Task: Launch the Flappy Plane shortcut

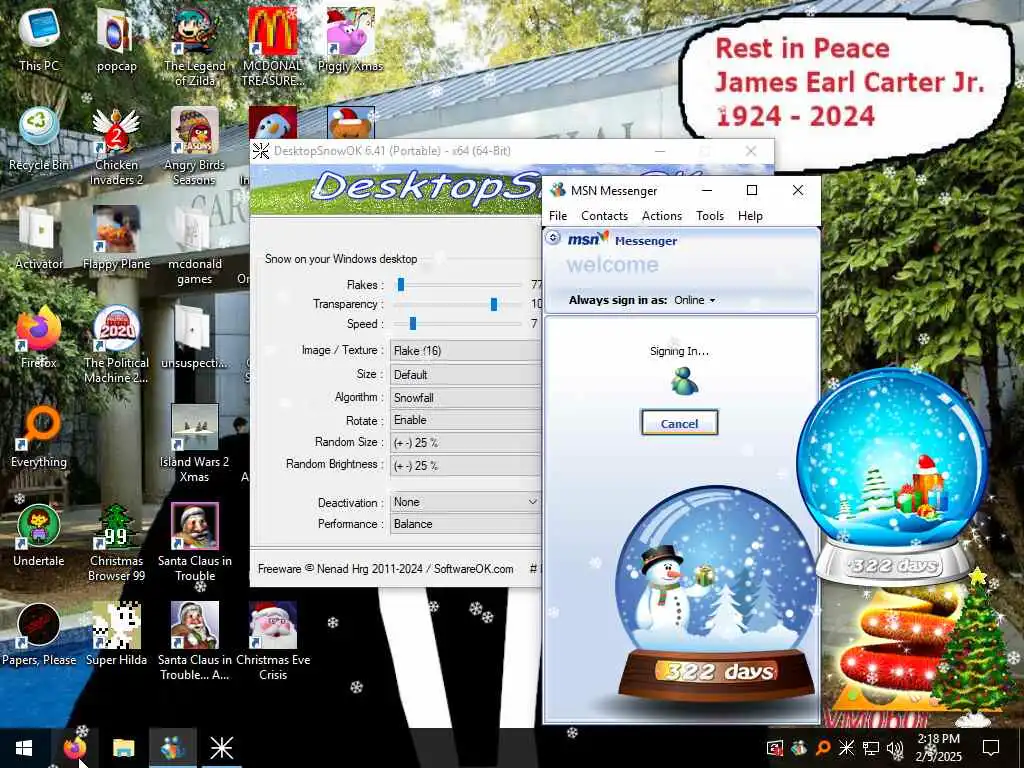Action: point(116,236)
